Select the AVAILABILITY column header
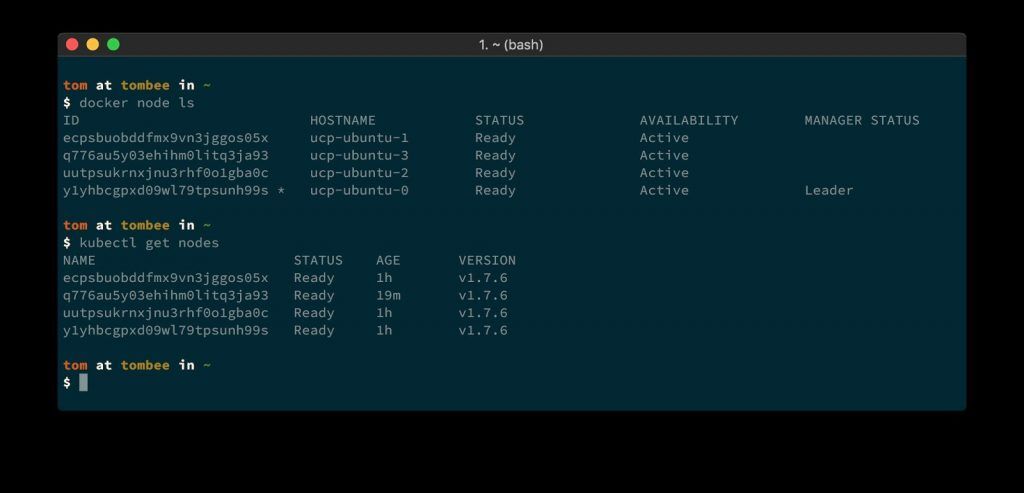1024x493 pixels. point(689,121)
